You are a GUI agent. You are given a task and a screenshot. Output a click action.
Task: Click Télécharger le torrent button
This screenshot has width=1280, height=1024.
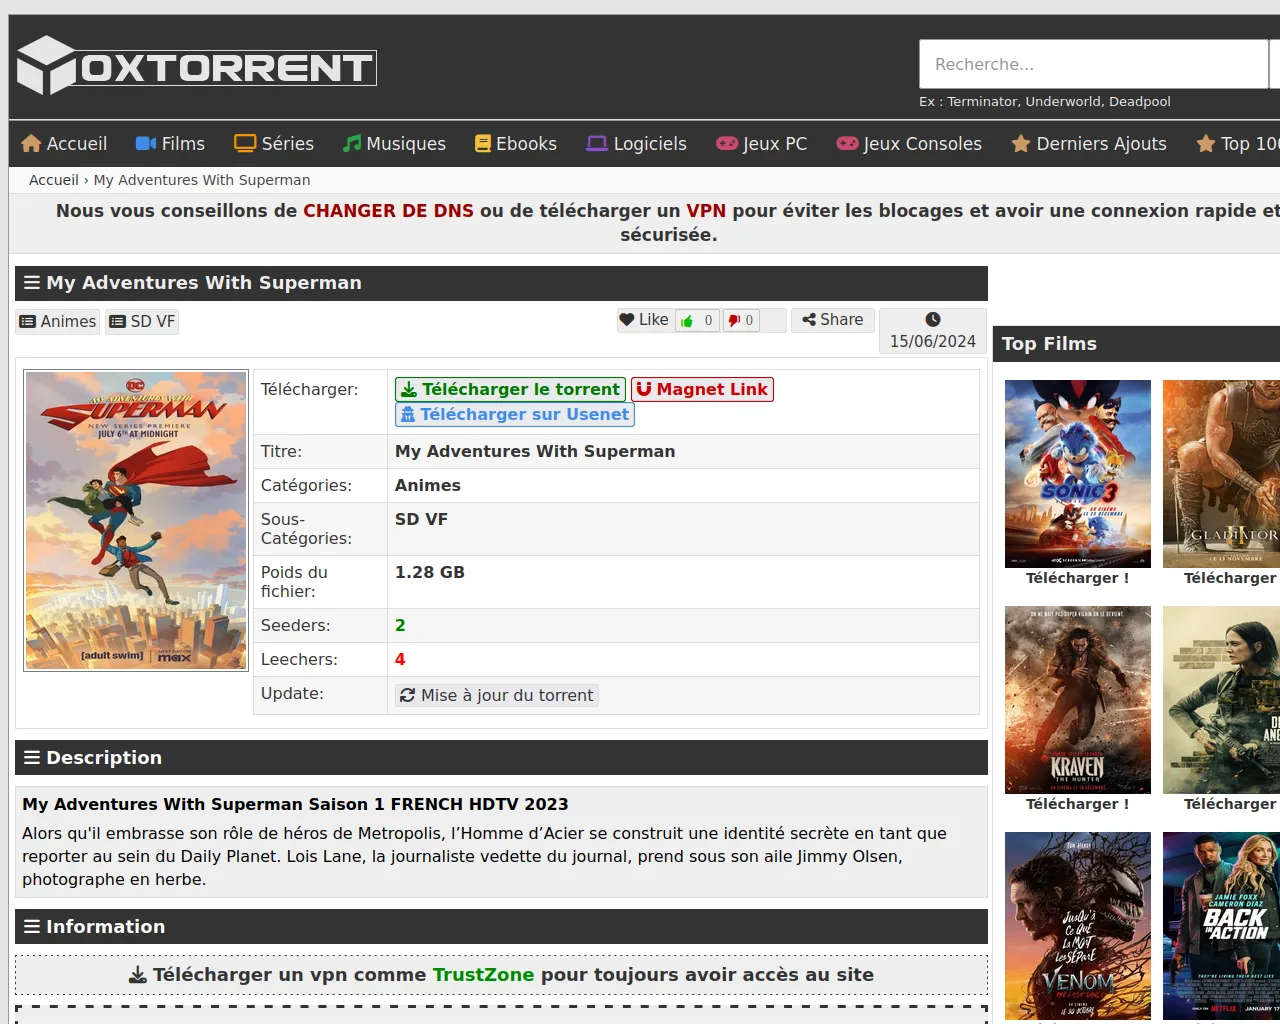(x=510, y=389)
